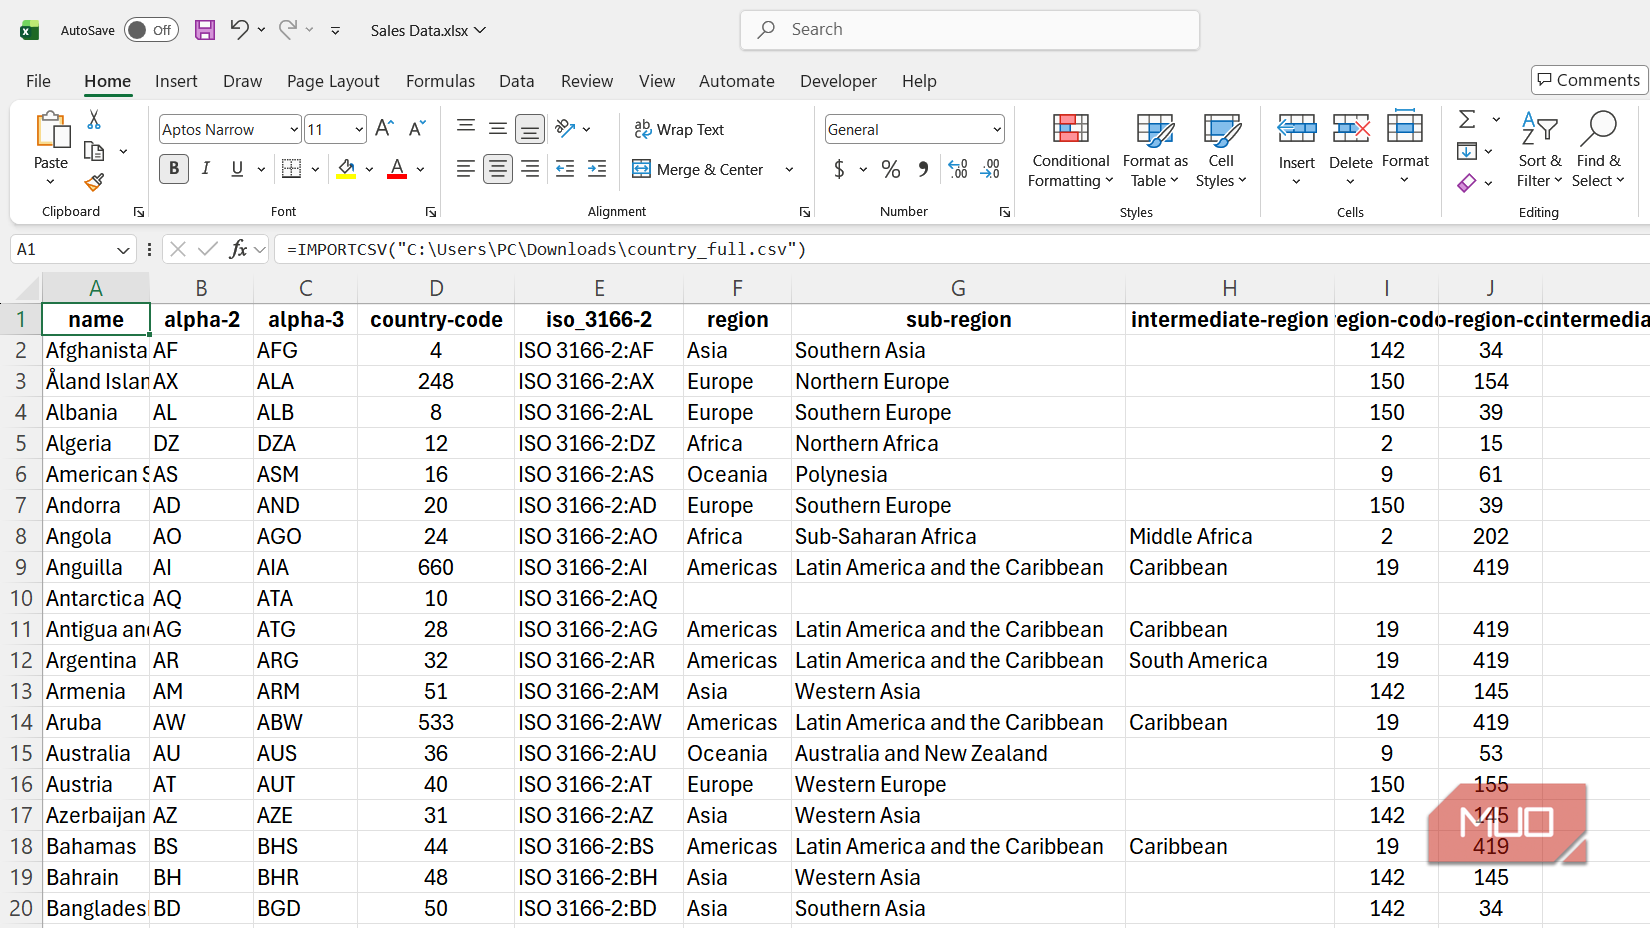Apply middle align icon
This screenshot has width=1650, height=928.
(x=498, y=129)
